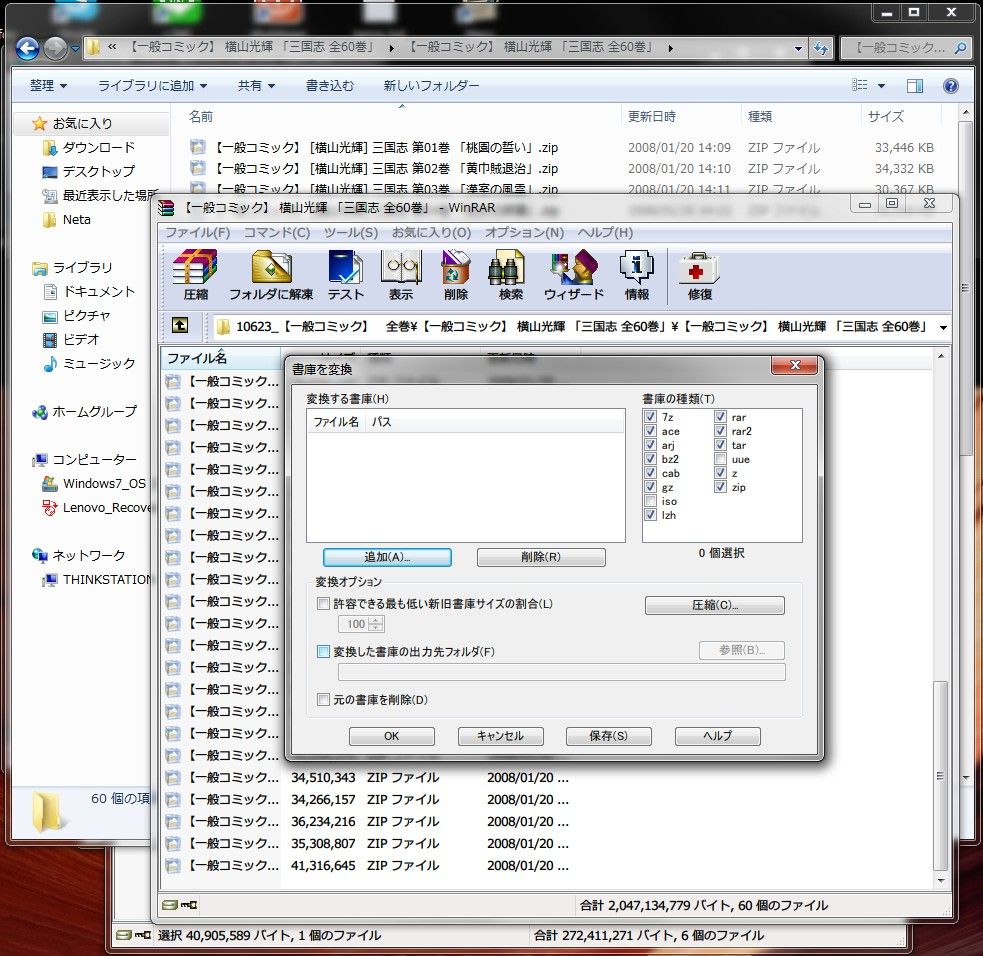Screen dimensions: 983x956
Task: Click the ヘルプ button in the dialog
Action: [x=717, y=736]
